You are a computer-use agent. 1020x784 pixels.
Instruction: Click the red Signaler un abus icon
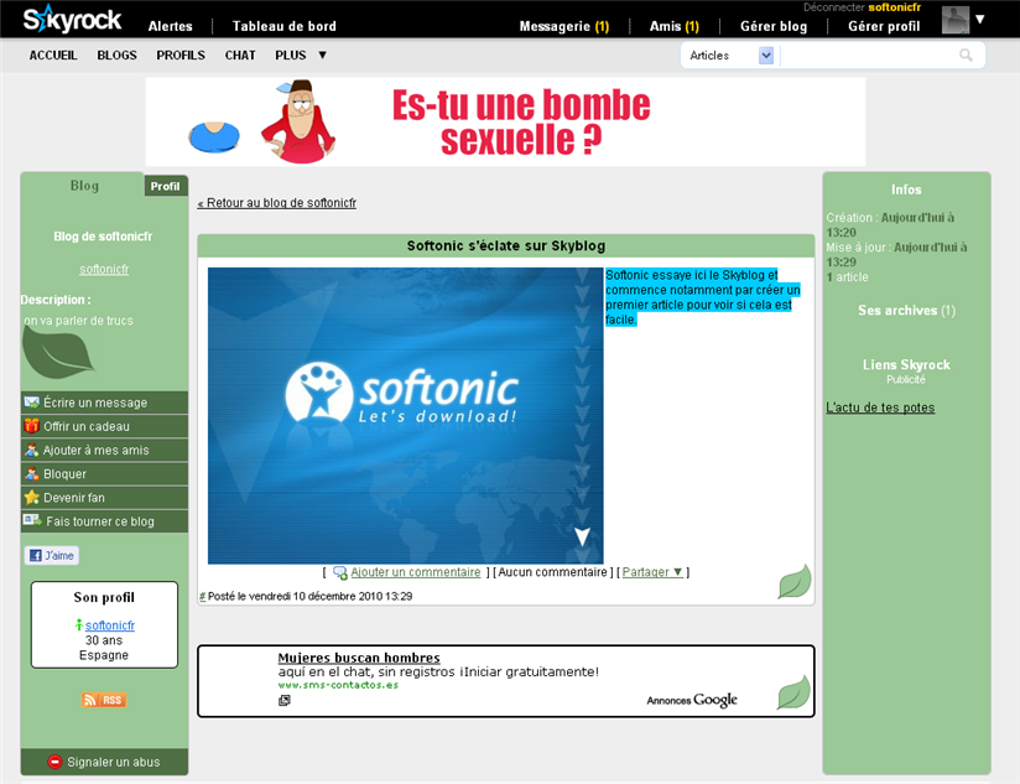coord(55,762)
